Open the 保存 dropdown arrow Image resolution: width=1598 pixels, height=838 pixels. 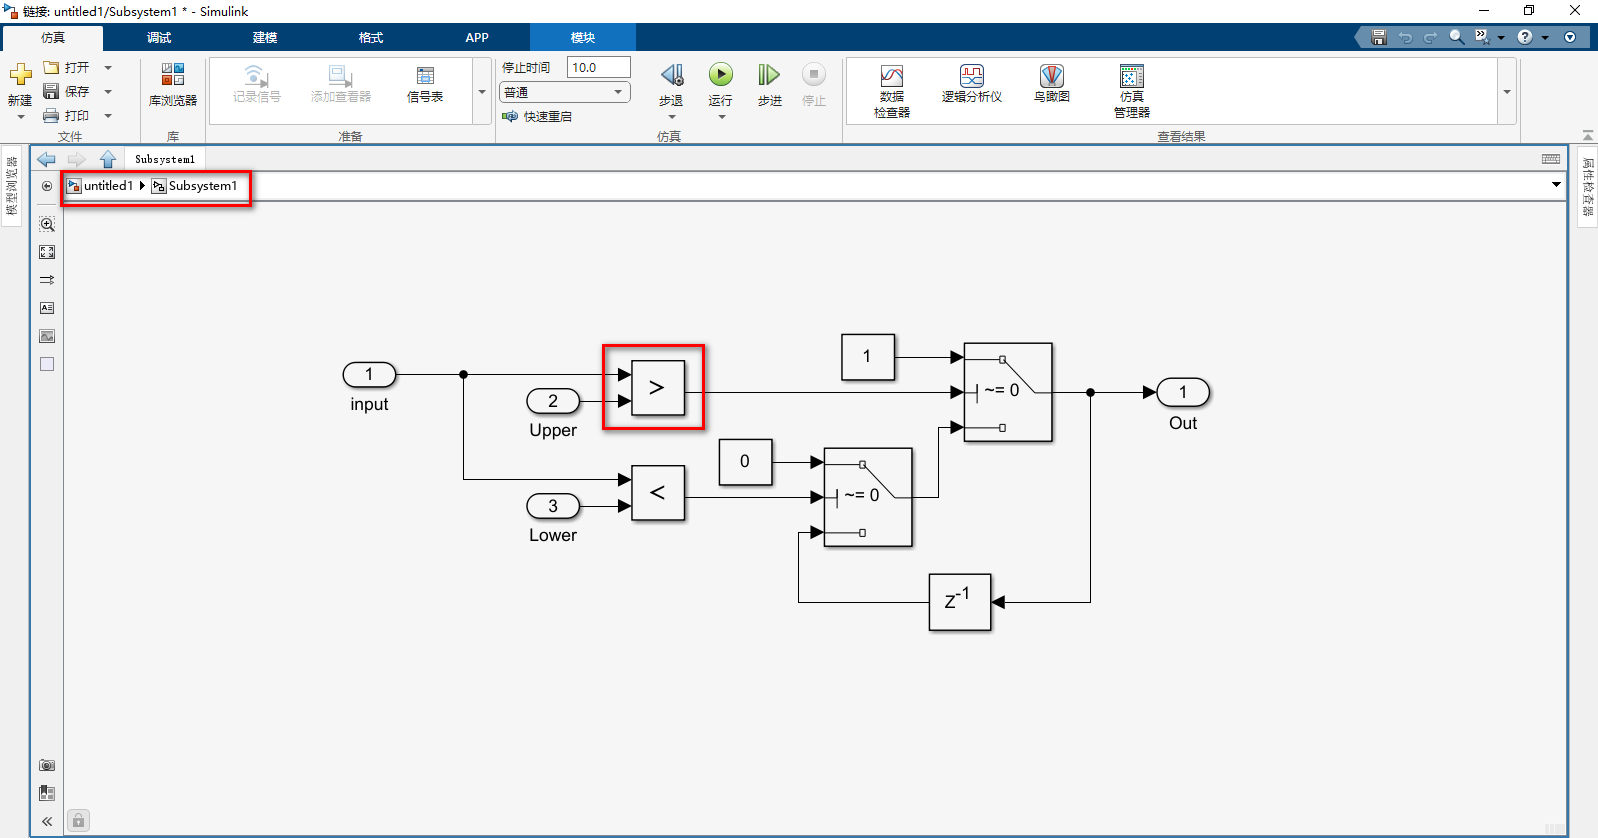(x=108, y=92)
